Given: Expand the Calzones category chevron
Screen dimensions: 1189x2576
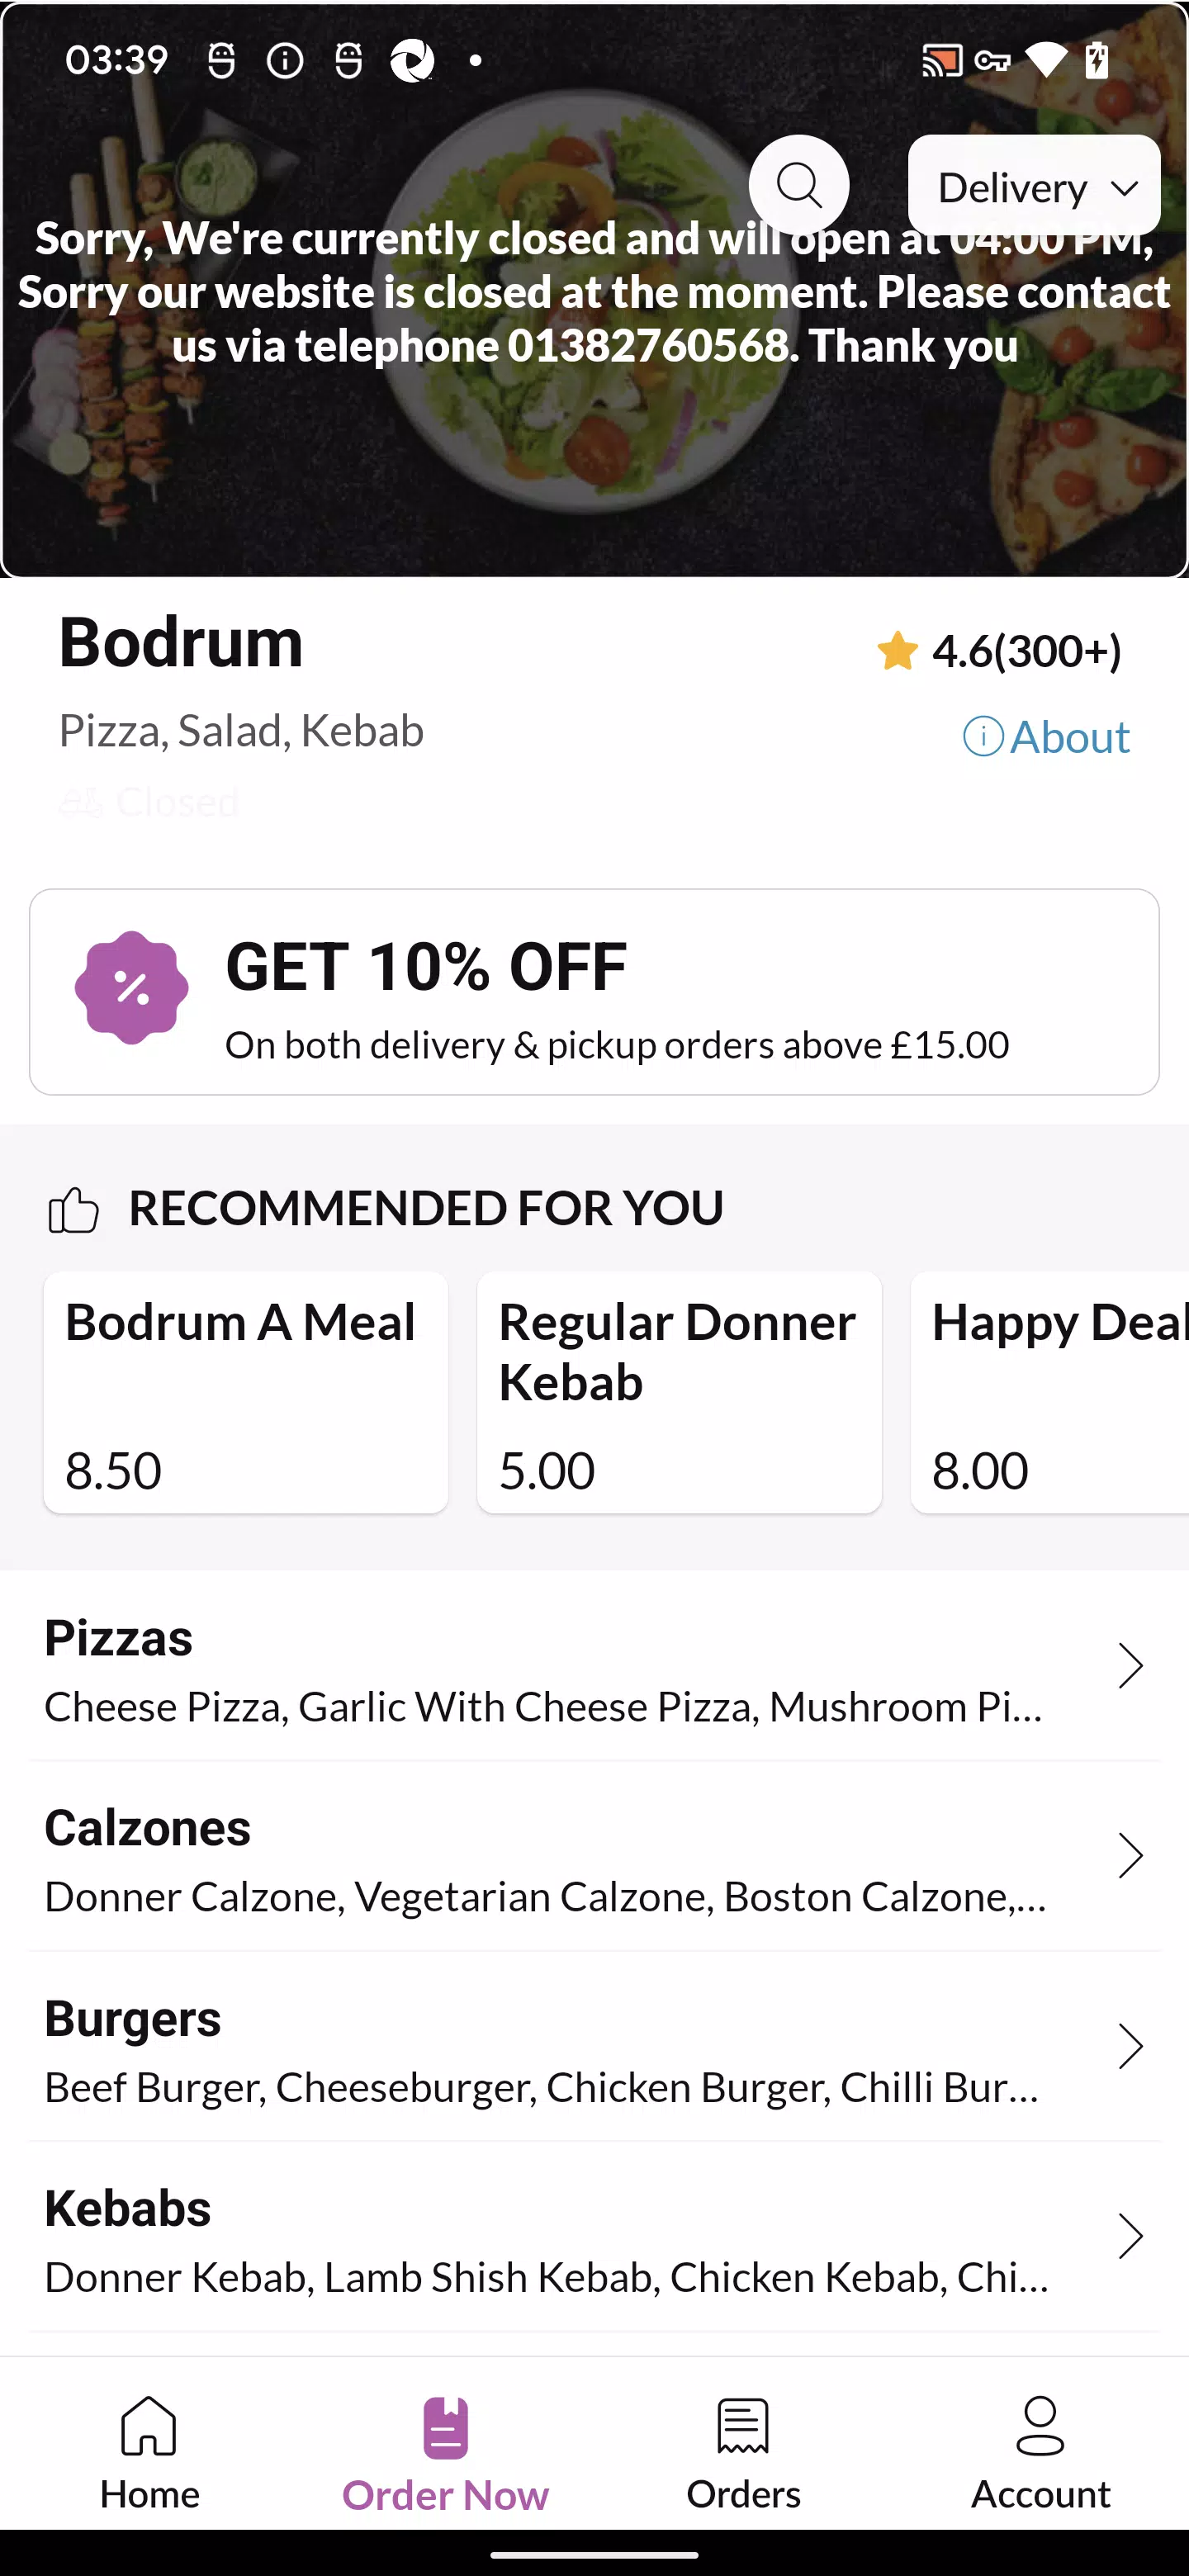Looking at the screenshot, I should pos(1130,1856).
